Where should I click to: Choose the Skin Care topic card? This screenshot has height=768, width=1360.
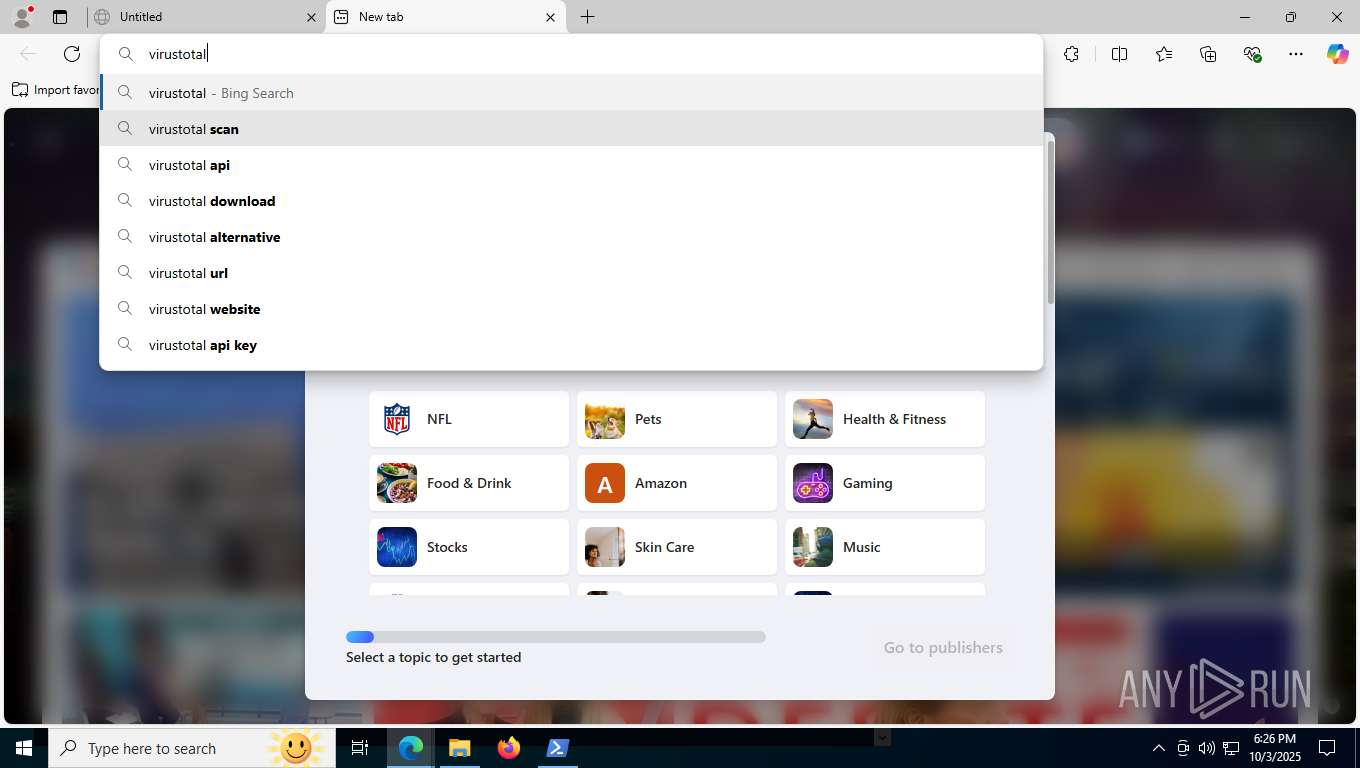pos(677,547)
